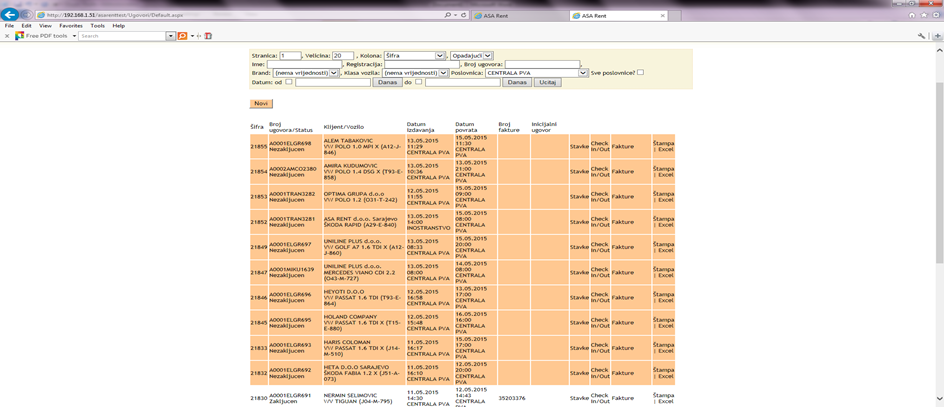944x407 pixels.
Task: Close the Free PDF tools toolbar
Action: coord(7,36)
